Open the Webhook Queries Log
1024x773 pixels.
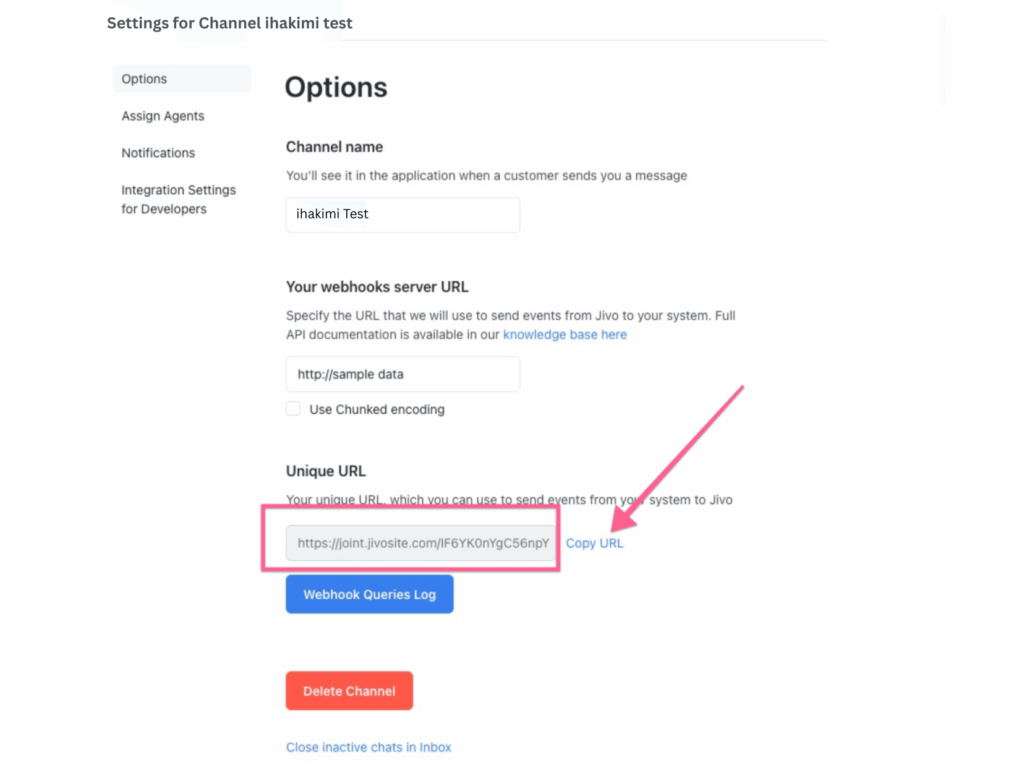point(369,594)
